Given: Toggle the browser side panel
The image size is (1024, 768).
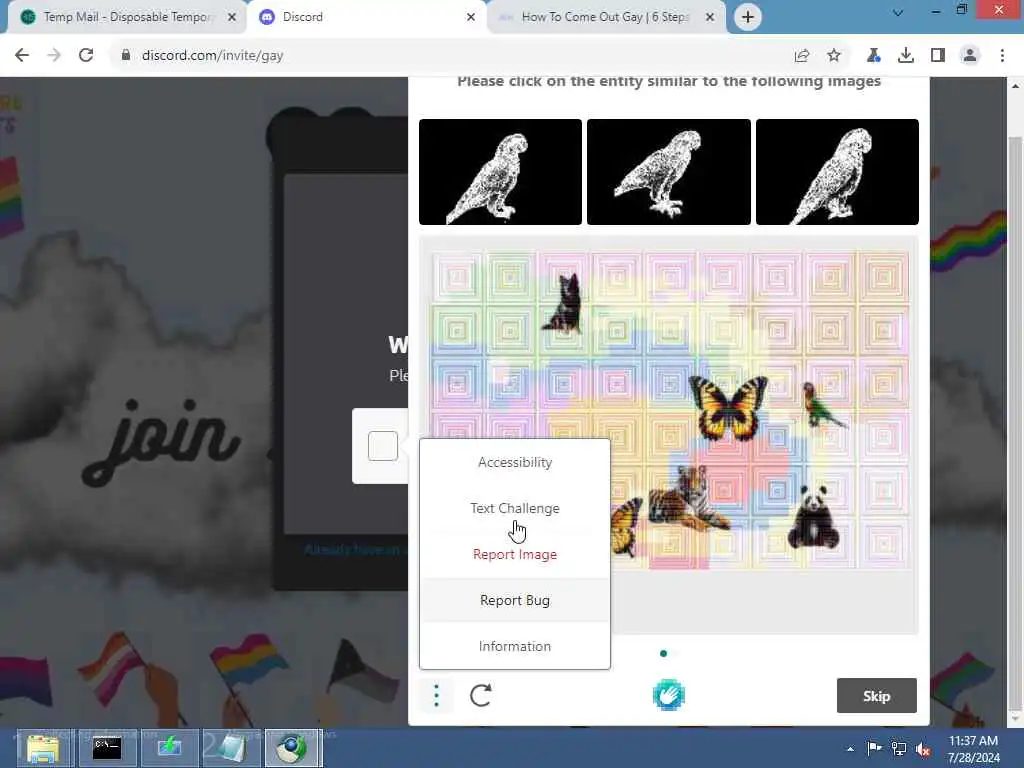Looking at the screenshot, I should 938,56.
